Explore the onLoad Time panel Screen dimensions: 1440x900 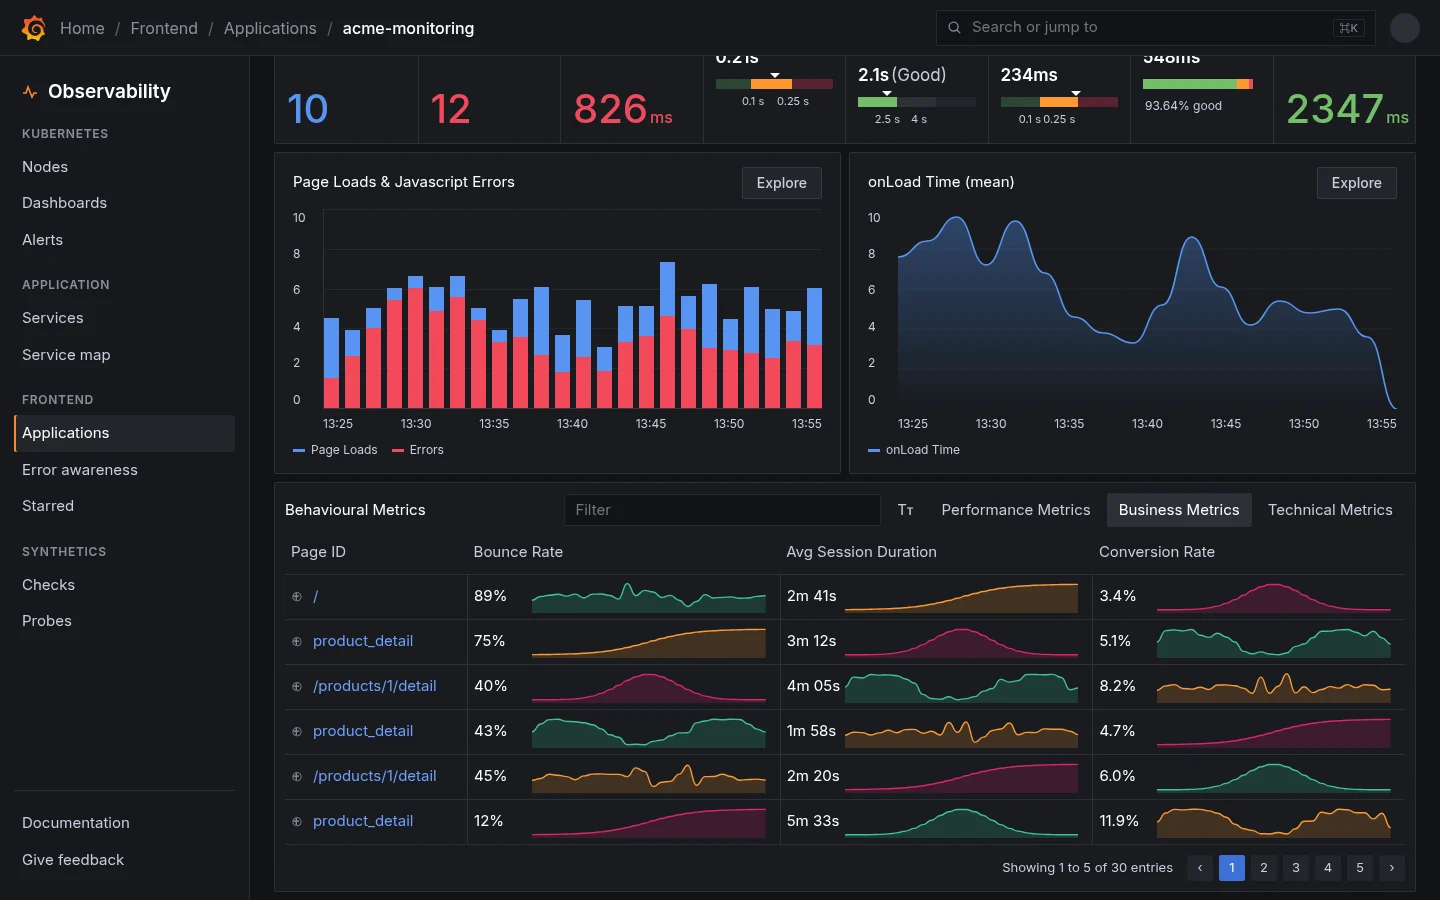pyautogui.click(x=1357, y=183)
